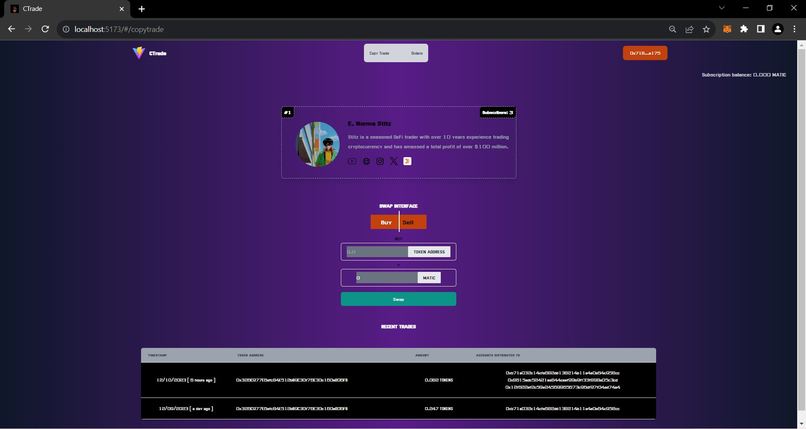Click the green Swap button
Viewport: 806px width, 429px height.
tap(398, 299)
